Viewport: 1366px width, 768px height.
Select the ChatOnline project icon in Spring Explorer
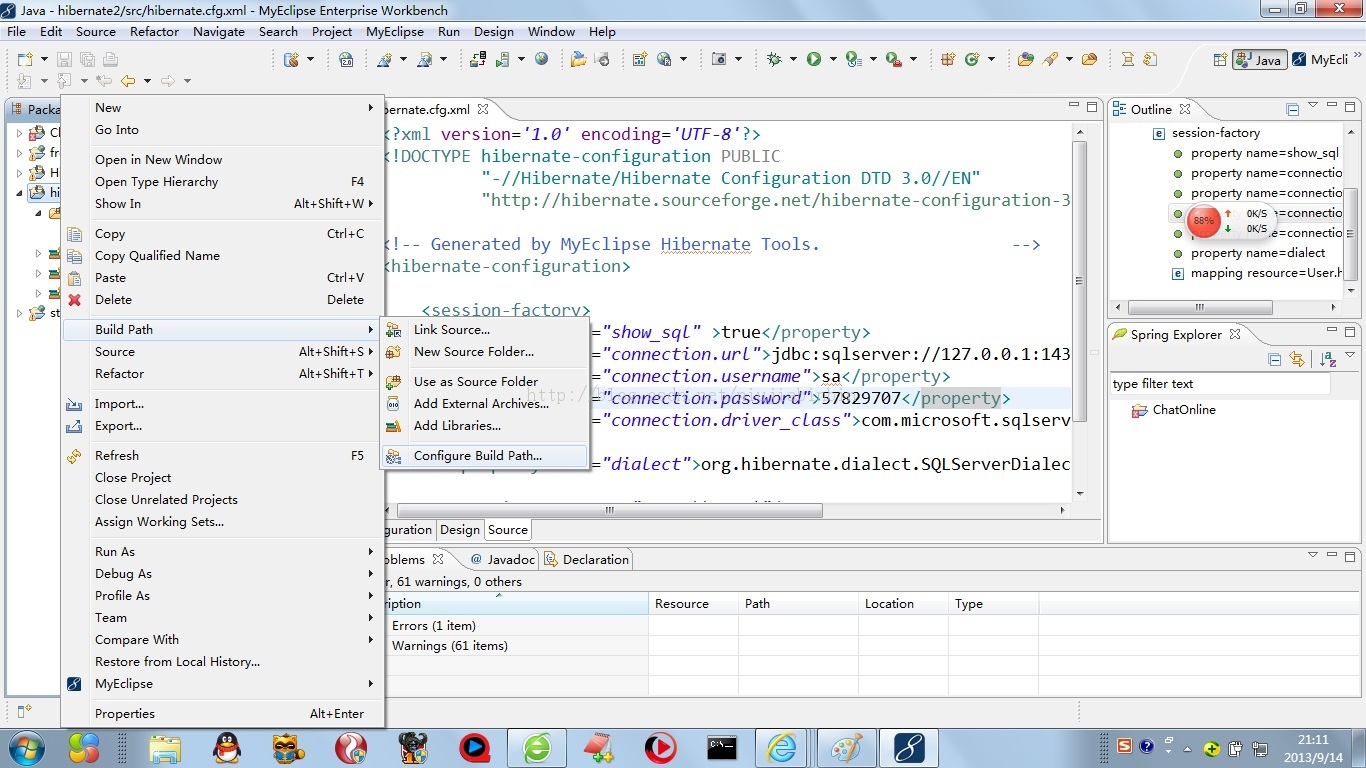[x=1138, y=410]
